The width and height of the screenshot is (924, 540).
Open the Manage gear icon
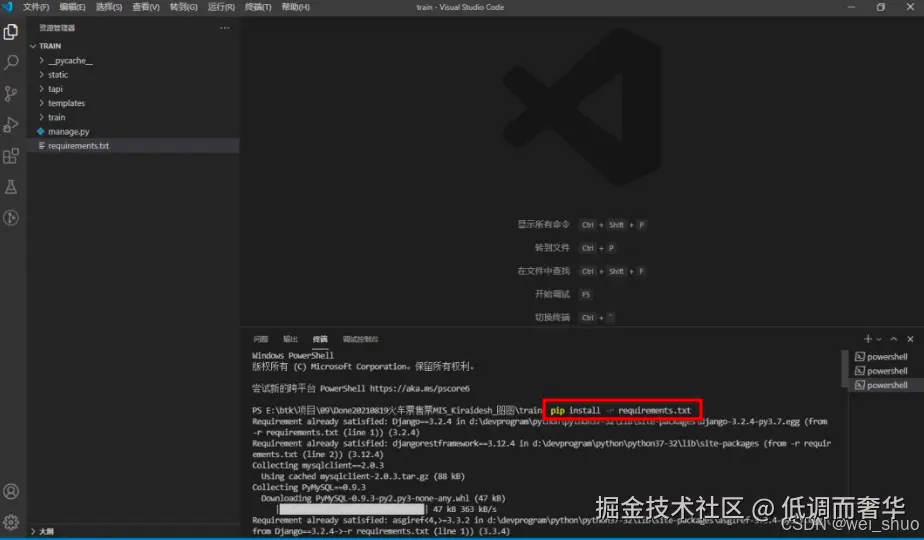click(x=11, y=522)
